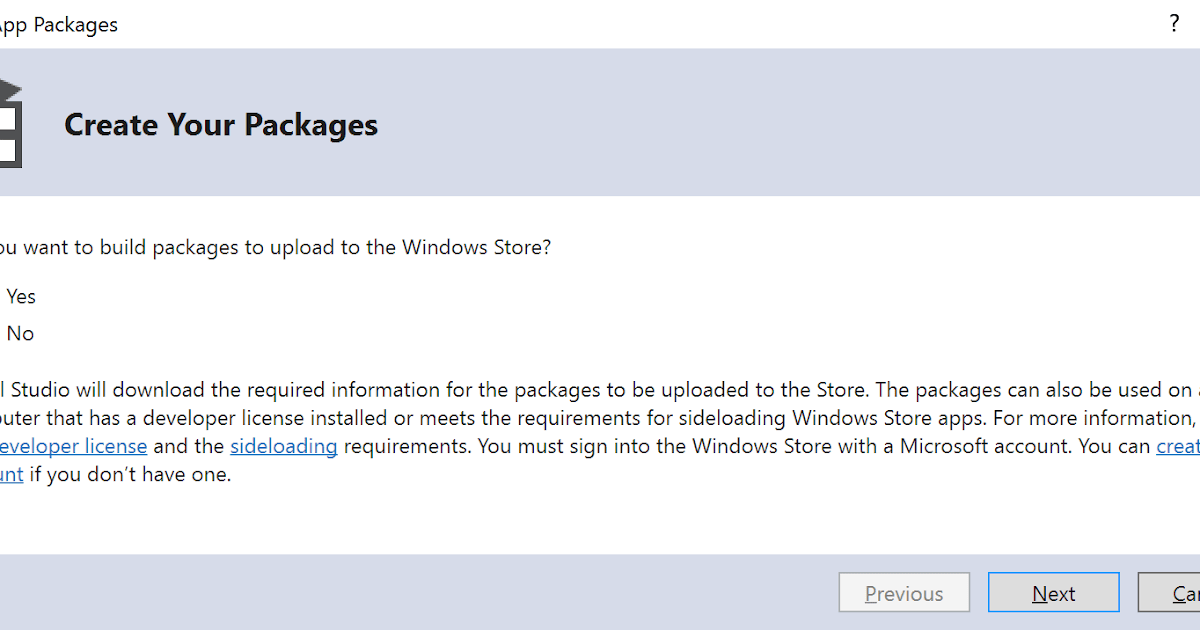Open the sideloading requirements link
The width and height of the screenshot is (1200, 630).
click(283, 446)
